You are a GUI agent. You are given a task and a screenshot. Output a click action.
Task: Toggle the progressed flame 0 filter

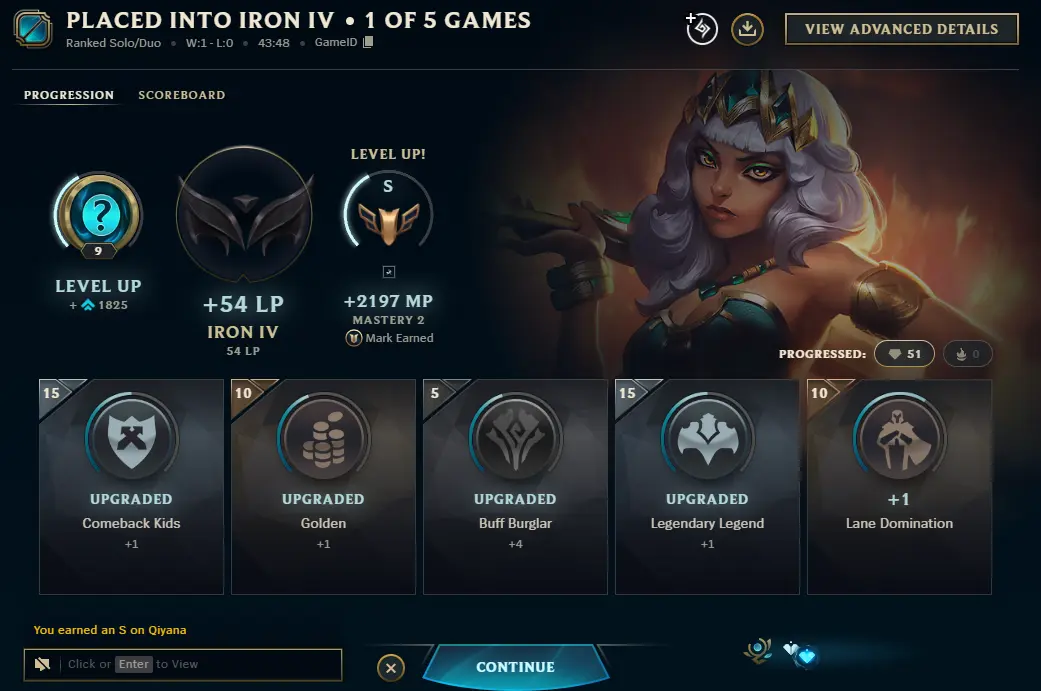click(x=967, y=354)
